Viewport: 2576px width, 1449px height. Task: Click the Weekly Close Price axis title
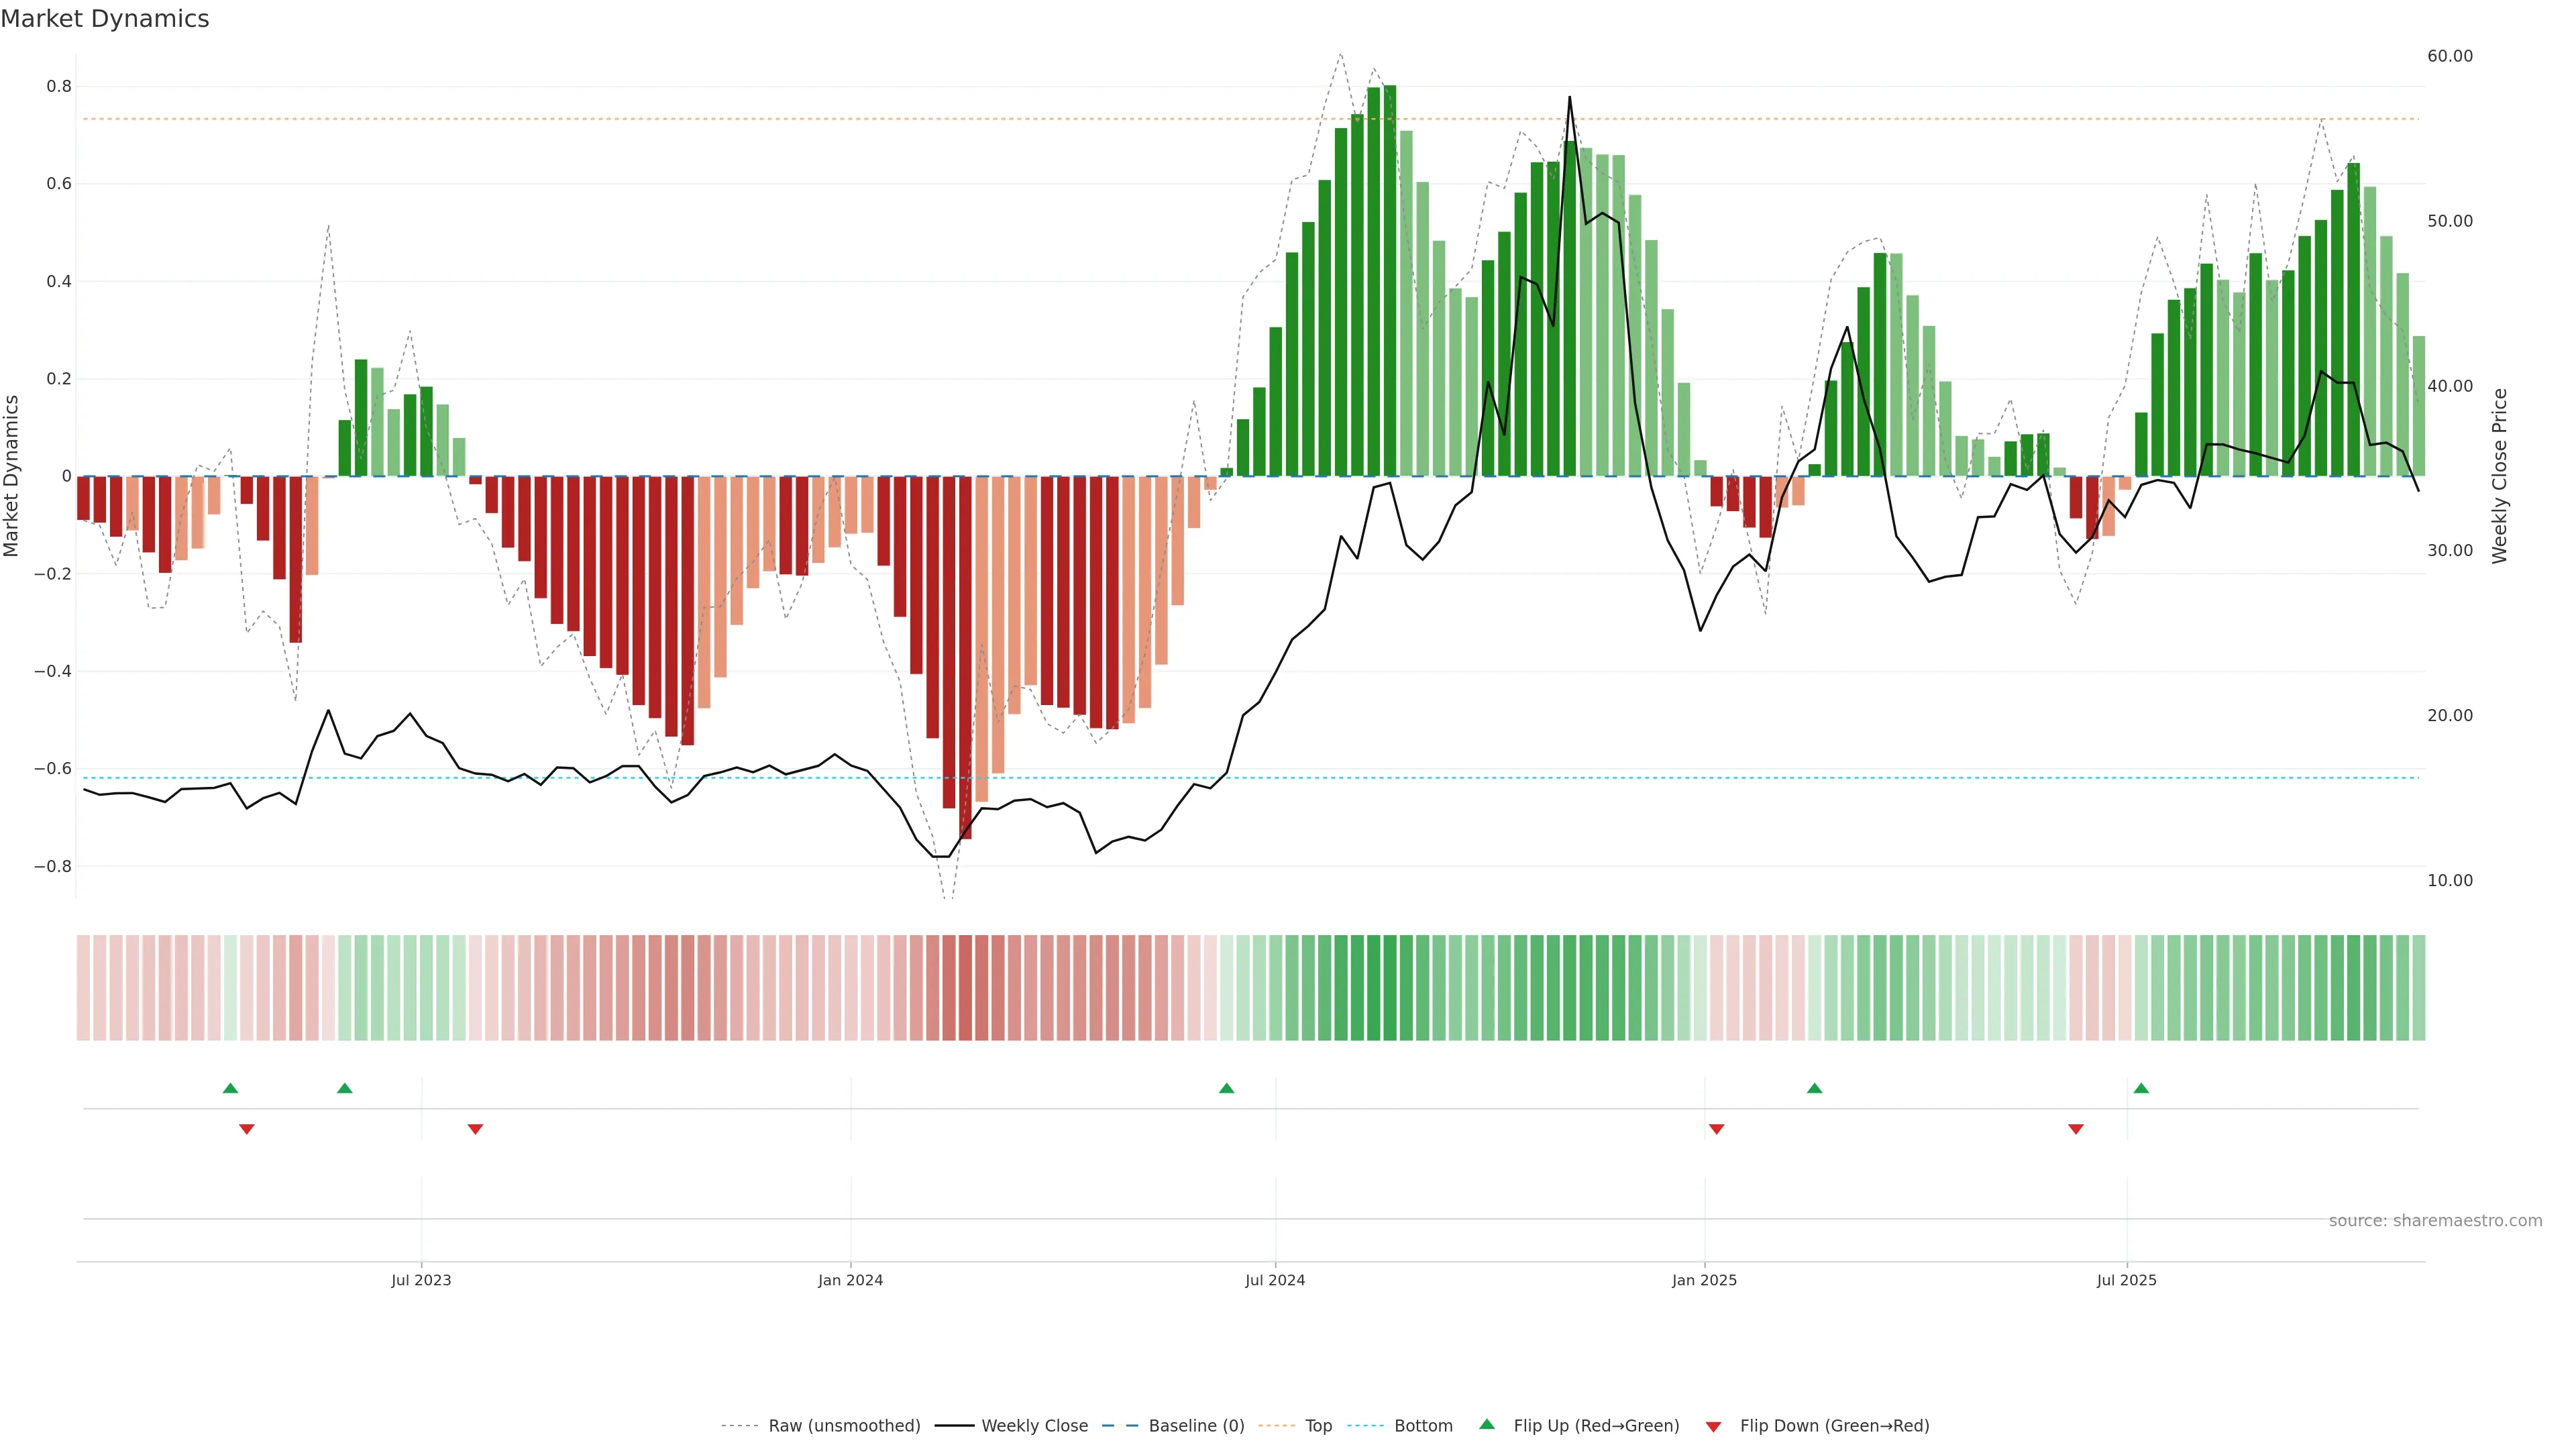(x=2499, y=476)
